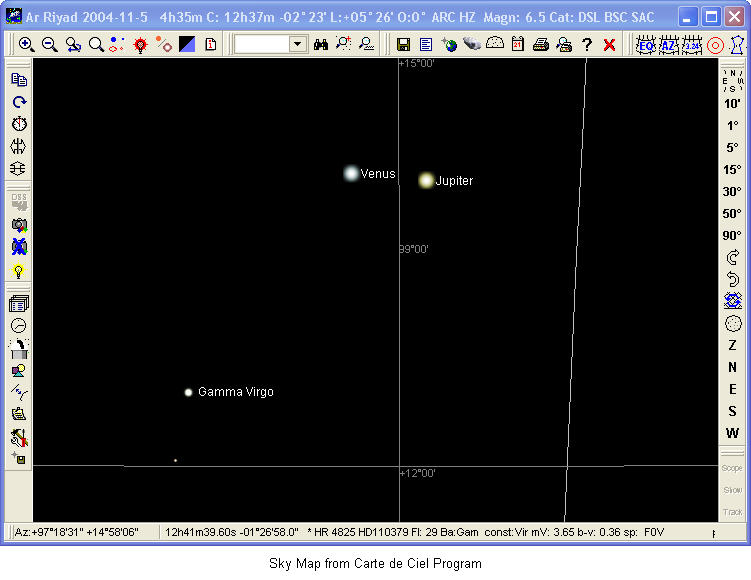The height and width of the screenshot is (580, 751).
Task: Click into the toolbar search text field
Action: tap(262, 45)
